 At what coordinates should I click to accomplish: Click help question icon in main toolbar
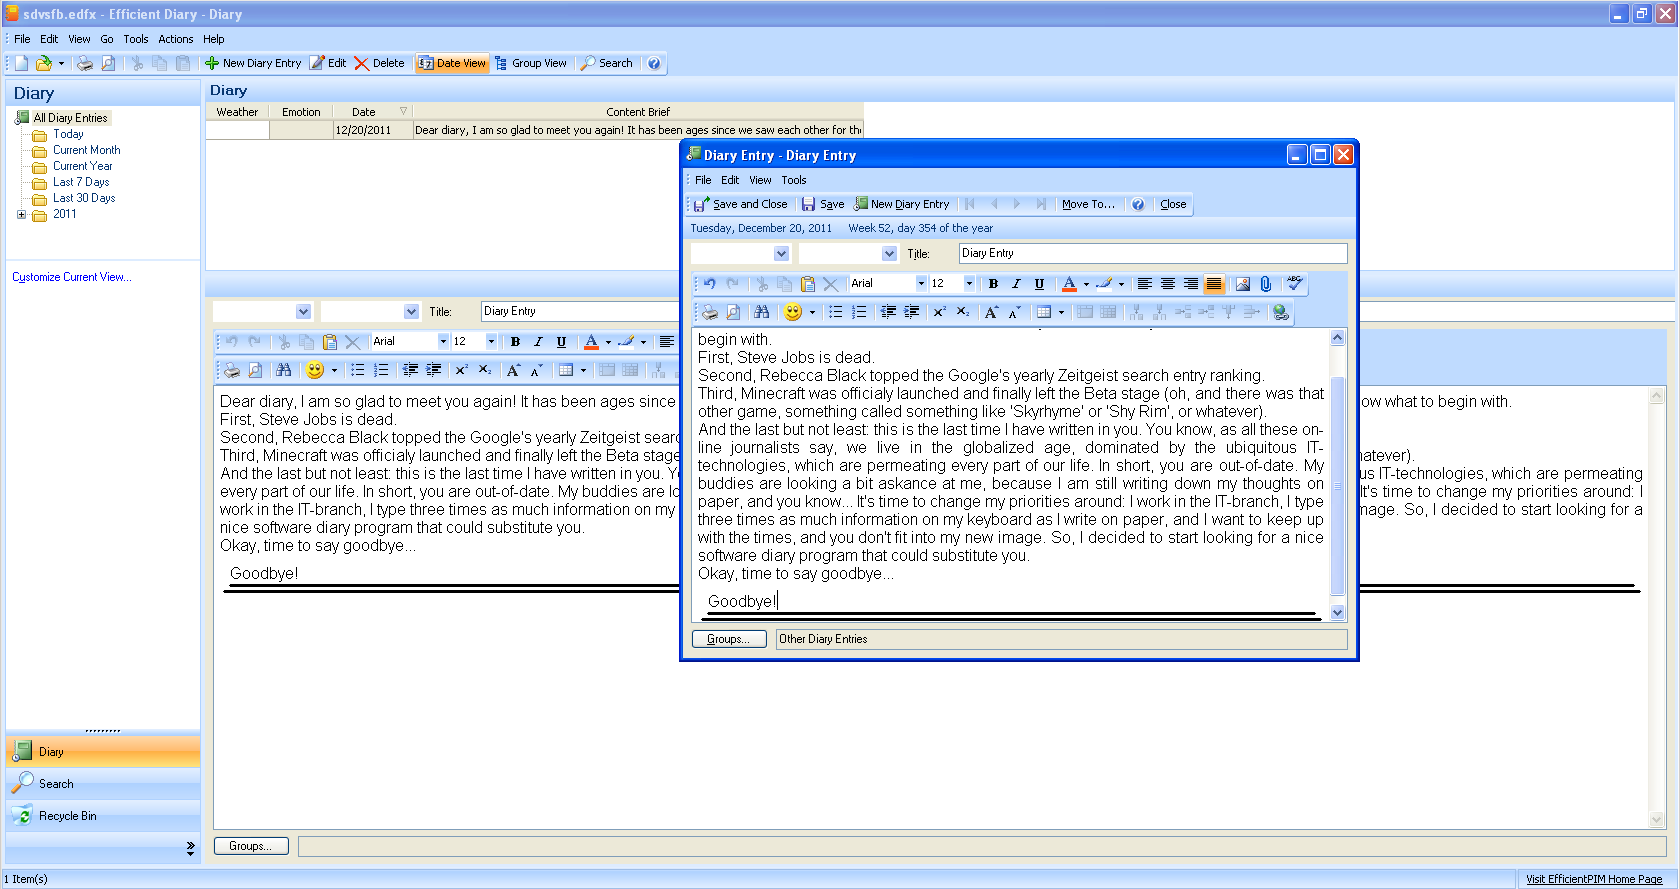pyautogui.click(x=654, y=63)
